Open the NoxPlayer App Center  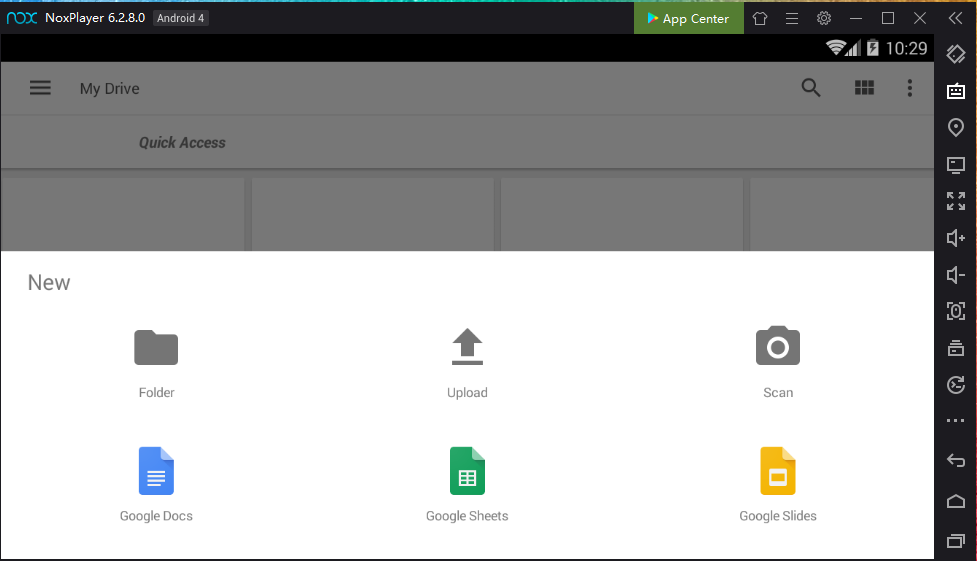point(689,18)
